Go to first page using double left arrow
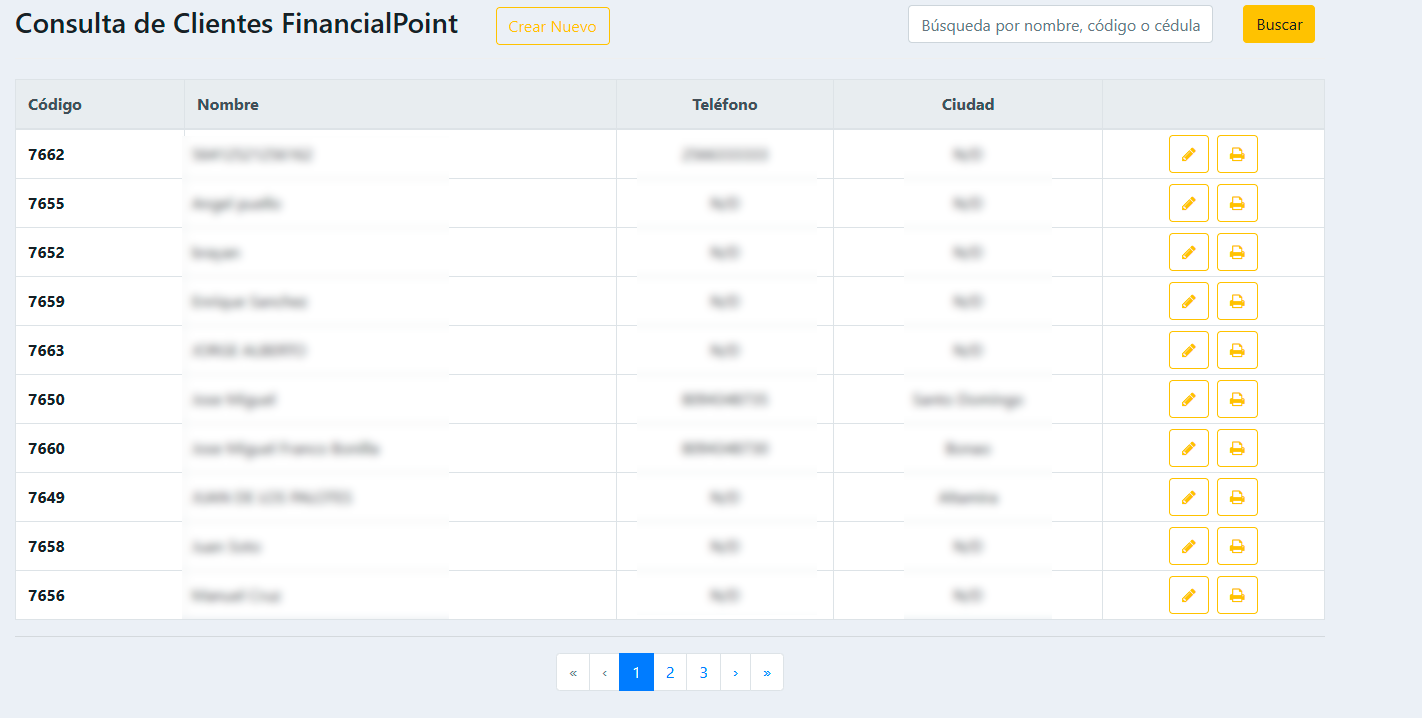 tap(573, 672)
